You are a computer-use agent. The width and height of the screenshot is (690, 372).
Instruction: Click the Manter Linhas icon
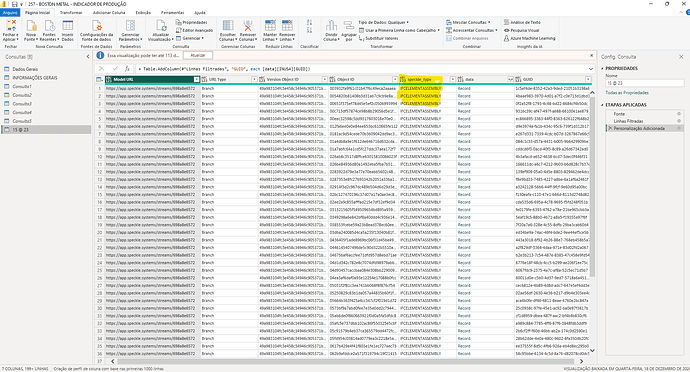[270, 26]
